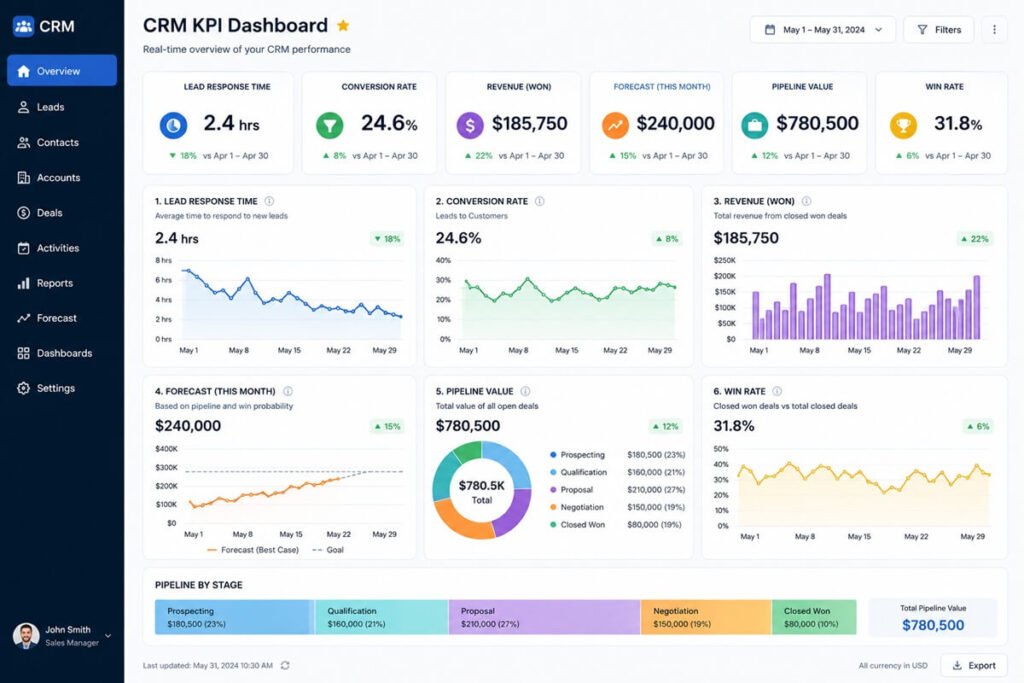This screenshot has width=1024, height=683.
Task: Click the Goal dashed-line legend label
Action: (328, 550)
